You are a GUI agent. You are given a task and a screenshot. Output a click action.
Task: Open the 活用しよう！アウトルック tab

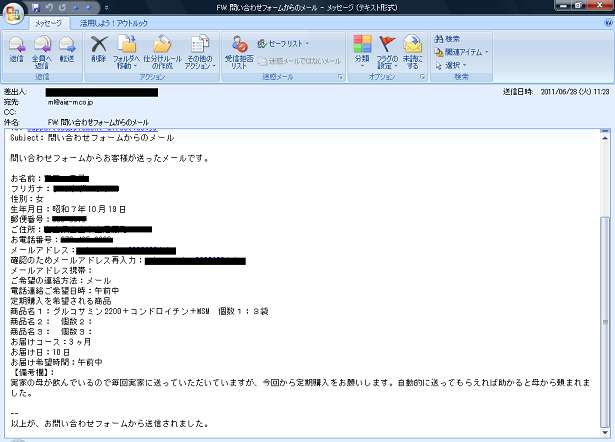pos(116,21)
